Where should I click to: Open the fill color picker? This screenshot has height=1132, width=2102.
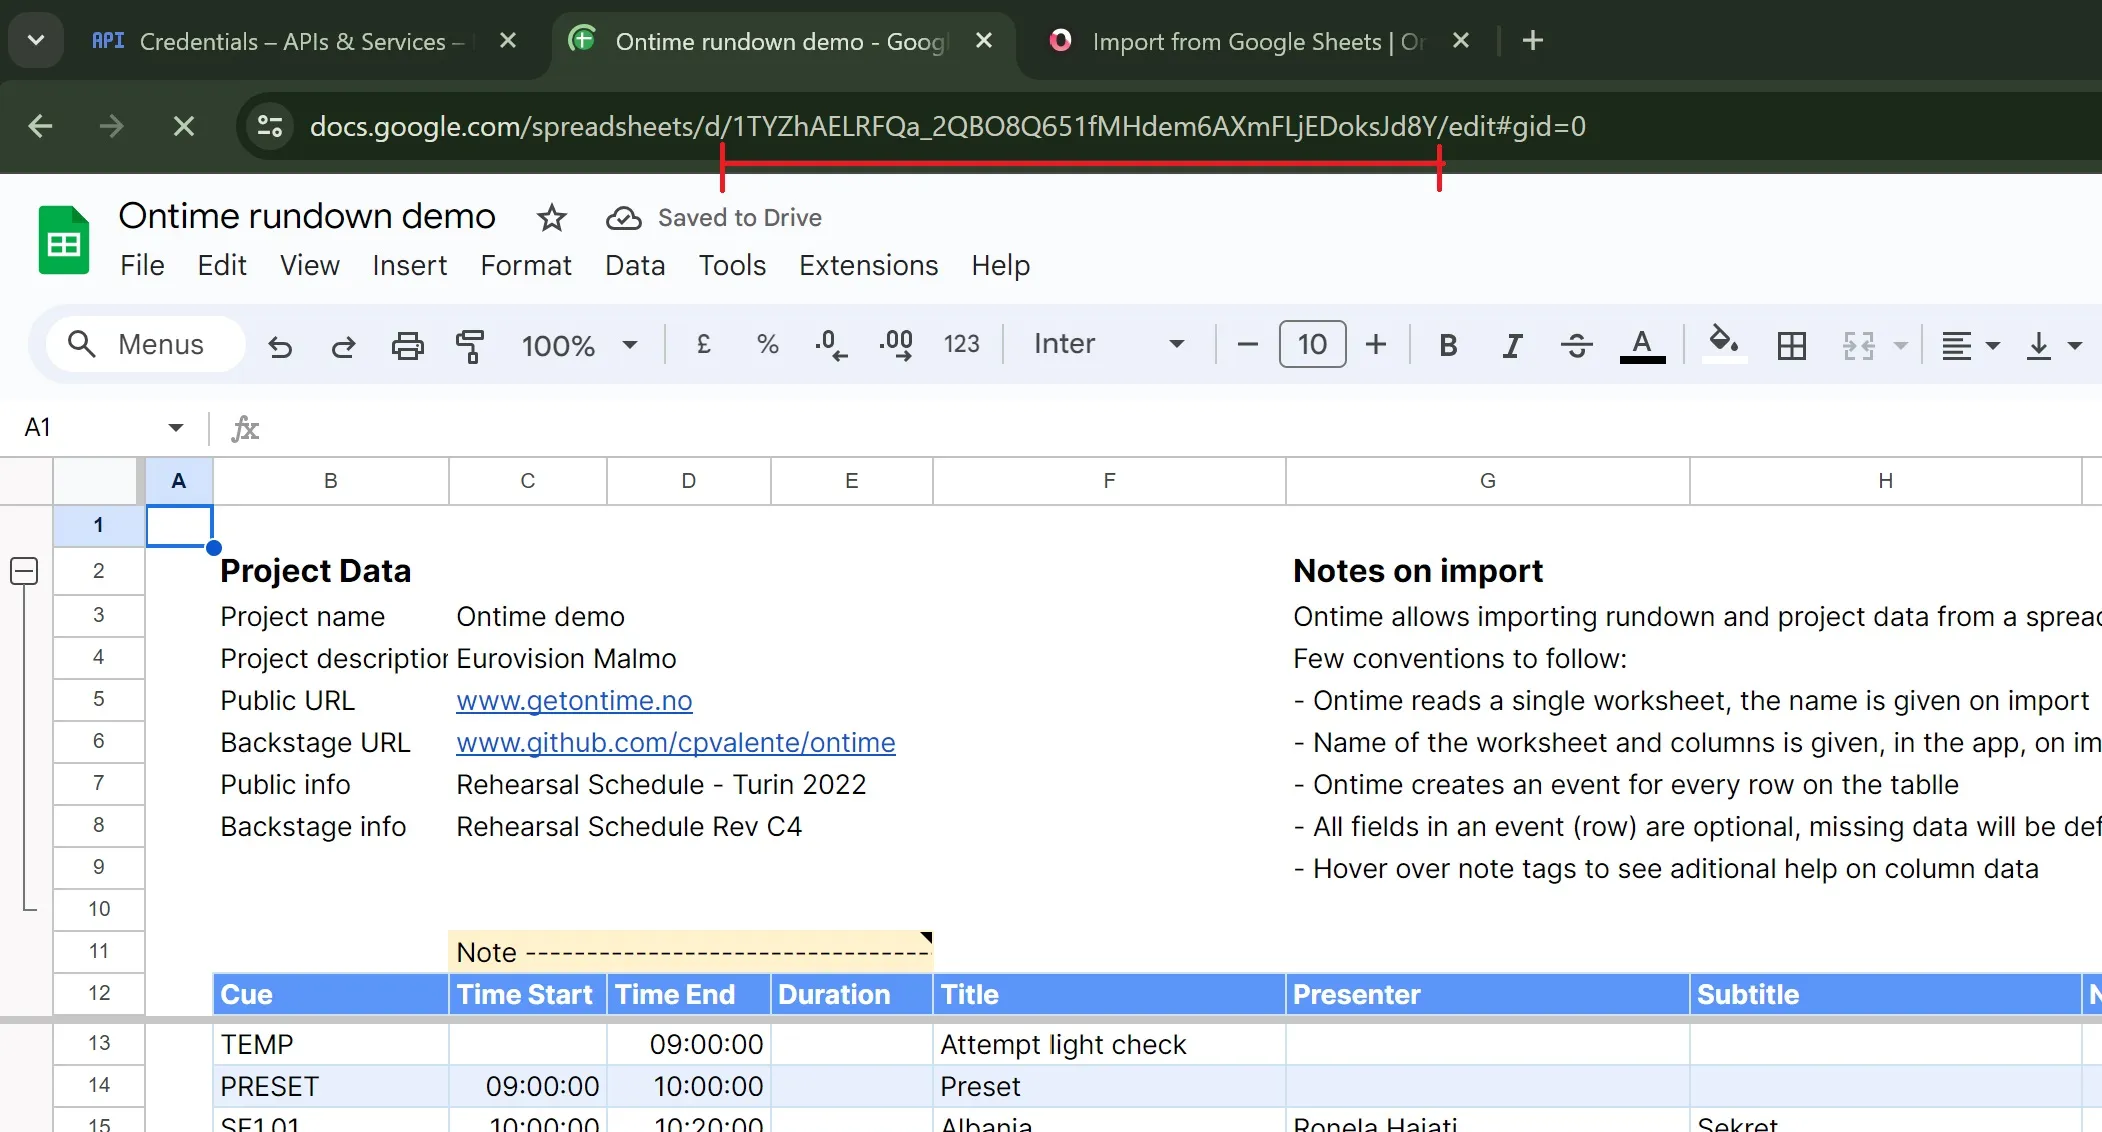point(1722,344)
